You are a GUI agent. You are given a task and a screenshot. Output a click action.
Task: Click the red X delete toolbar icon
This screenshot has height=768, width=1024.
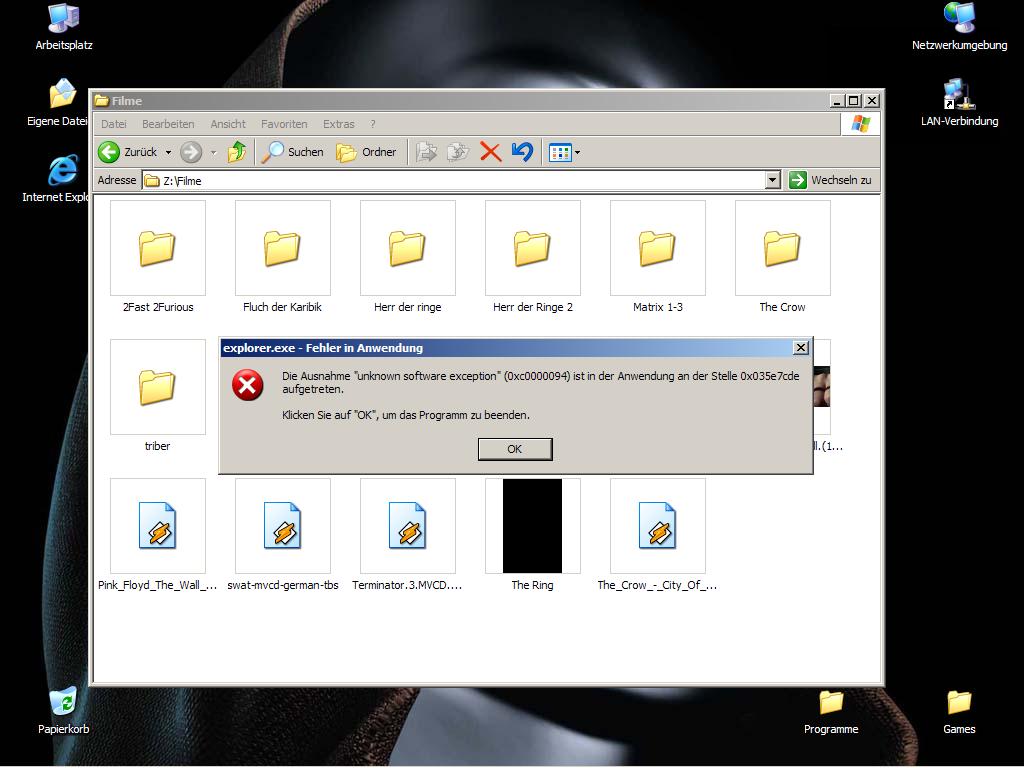pos(490,152)
